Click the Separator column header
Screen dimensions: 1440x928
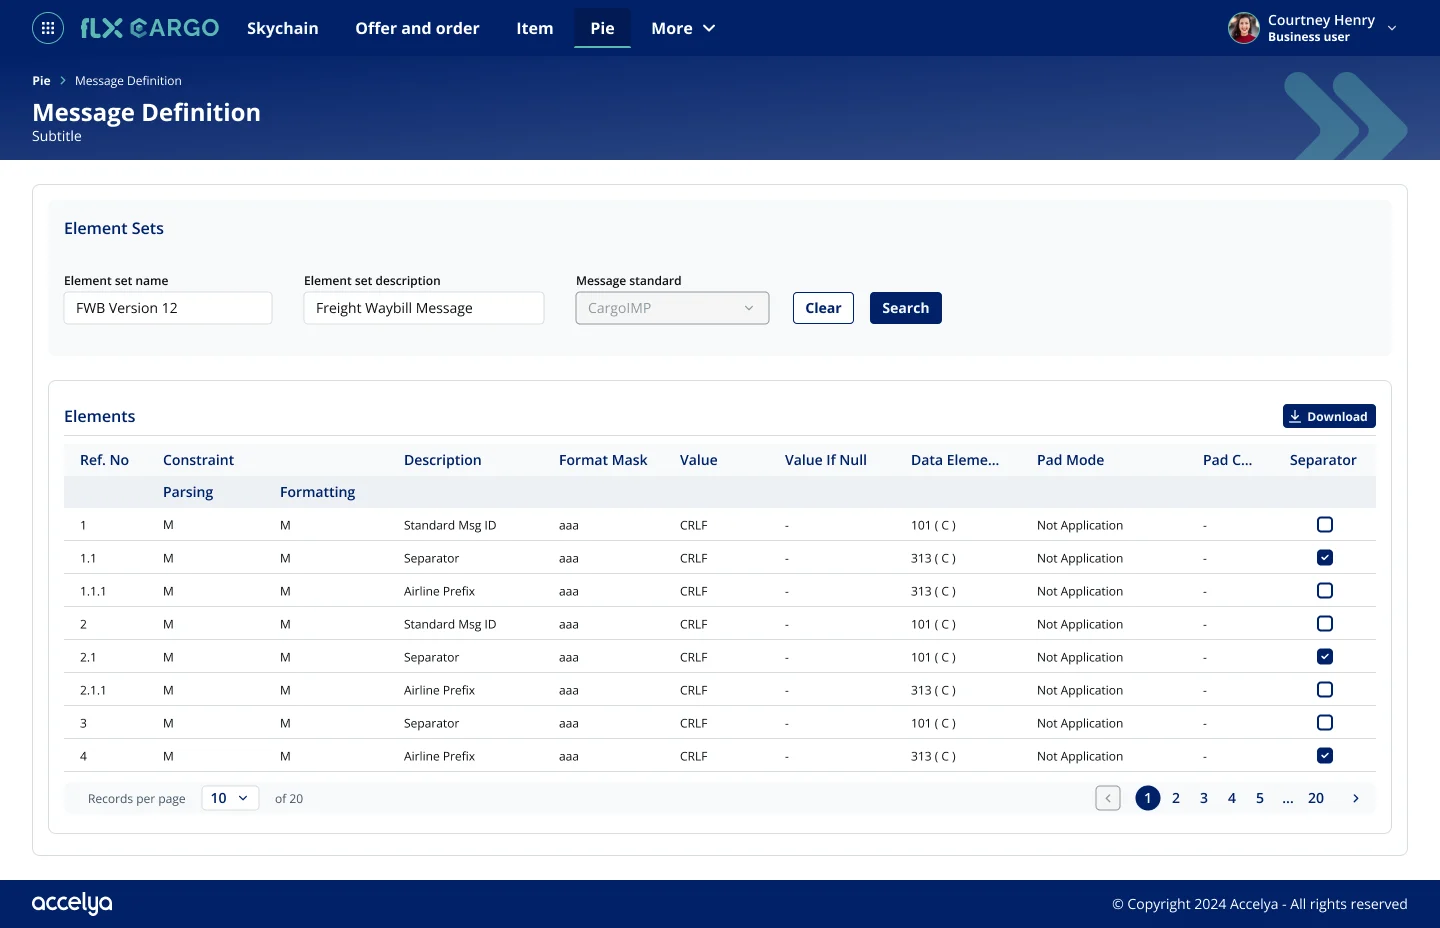tap(1323, 460)
